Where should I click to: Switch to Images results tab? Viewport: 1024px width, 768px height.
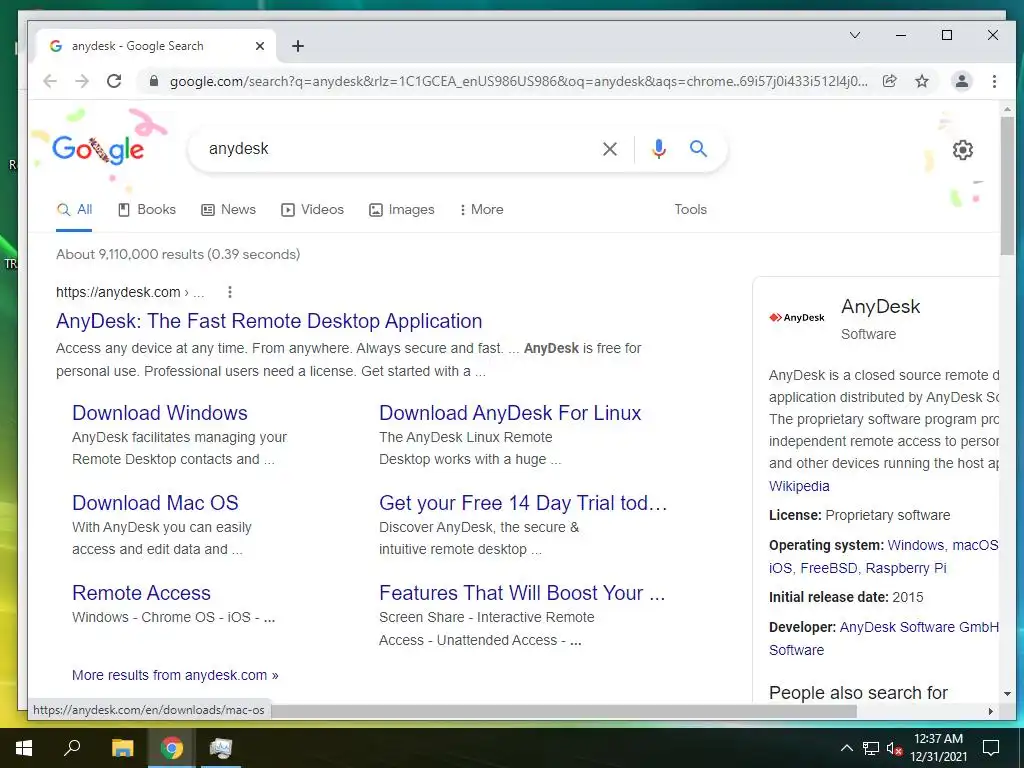(x=402, y=210)
